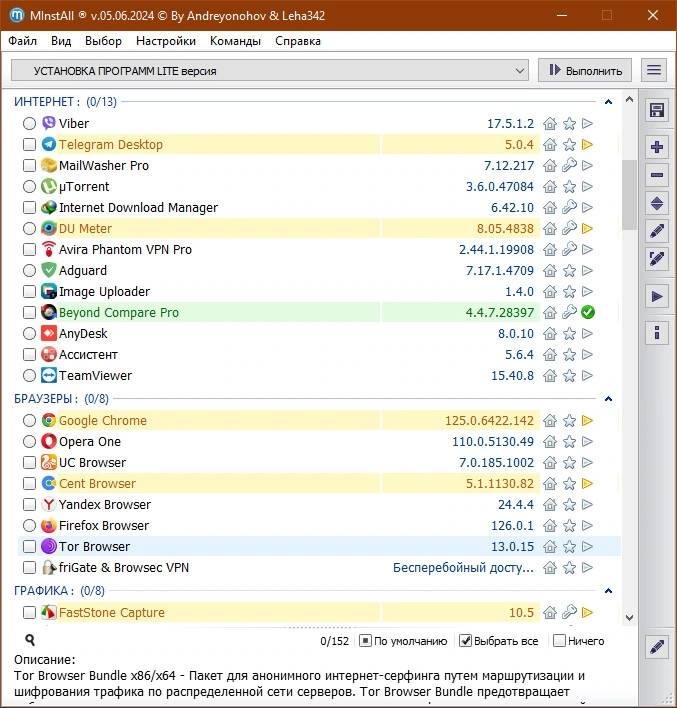Image resolution: width=677 pixels, height=708 pixels.
Task: Click the search magnifier icon
Action: point(30,640)
